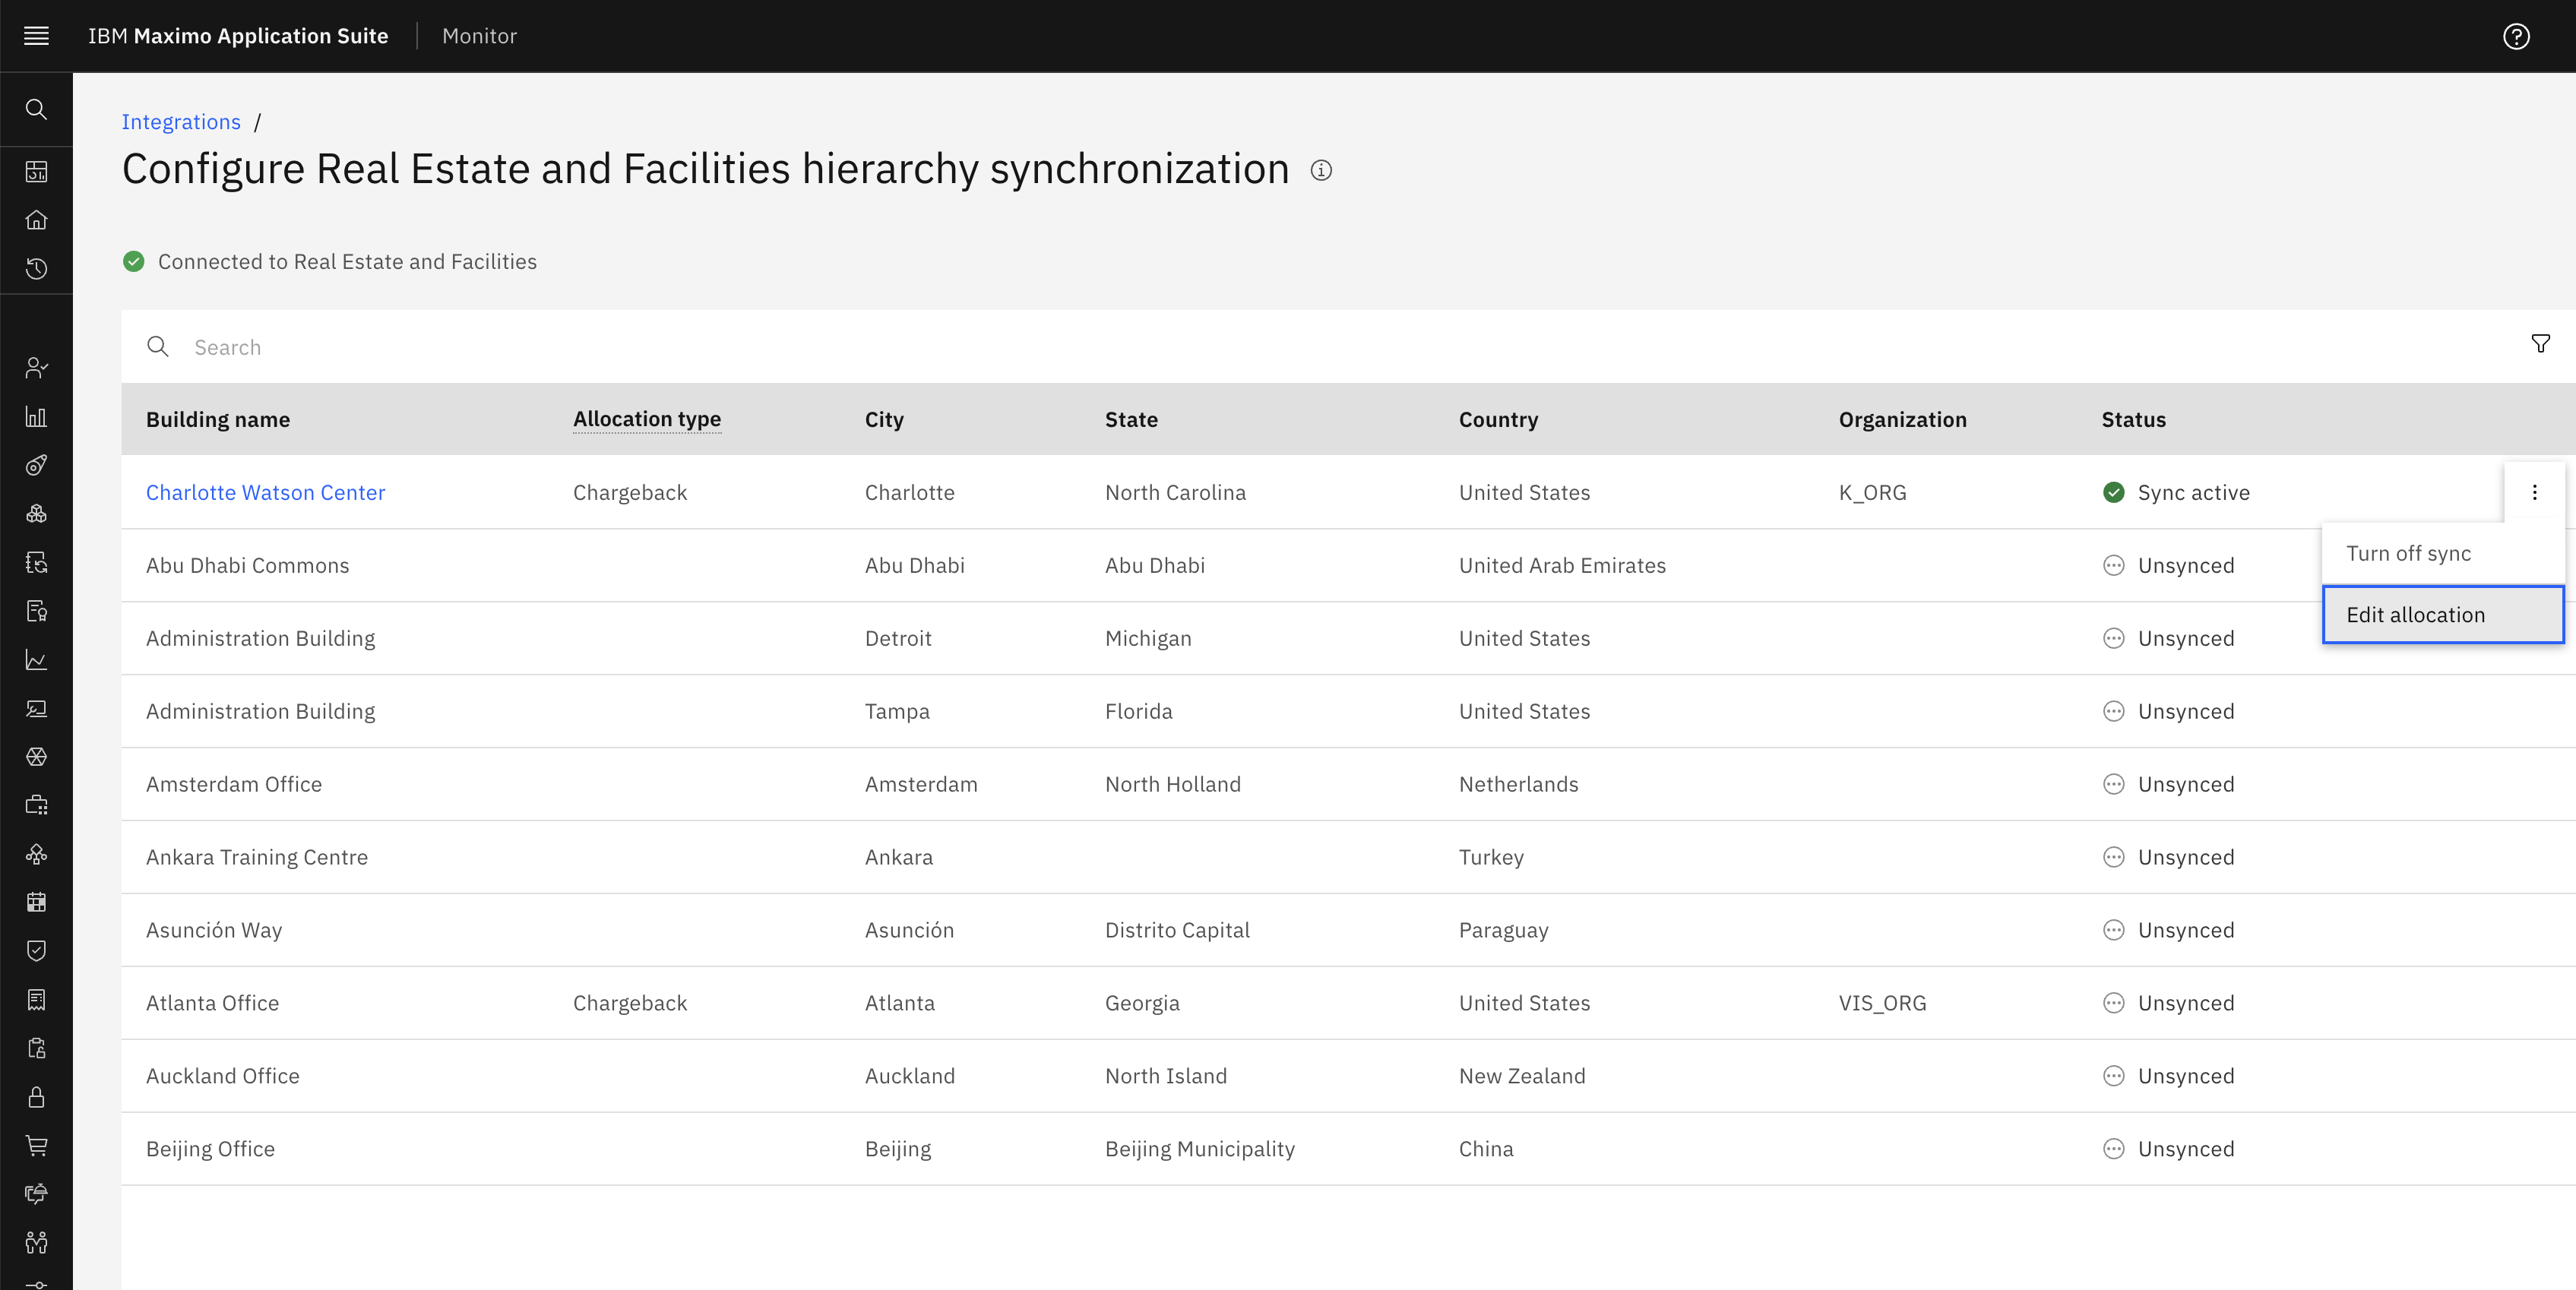This screenshot has width=2576, height=1290.
Task: Select the Amsterdam Office row
Action: coord(1348,785)
